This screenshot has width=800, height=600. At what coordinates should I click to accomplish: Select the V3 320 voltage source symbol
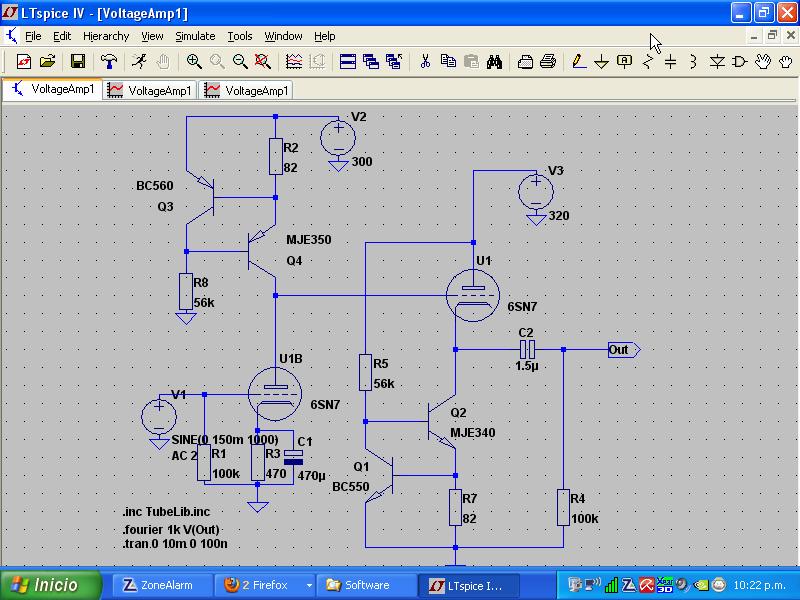(536, 192)
